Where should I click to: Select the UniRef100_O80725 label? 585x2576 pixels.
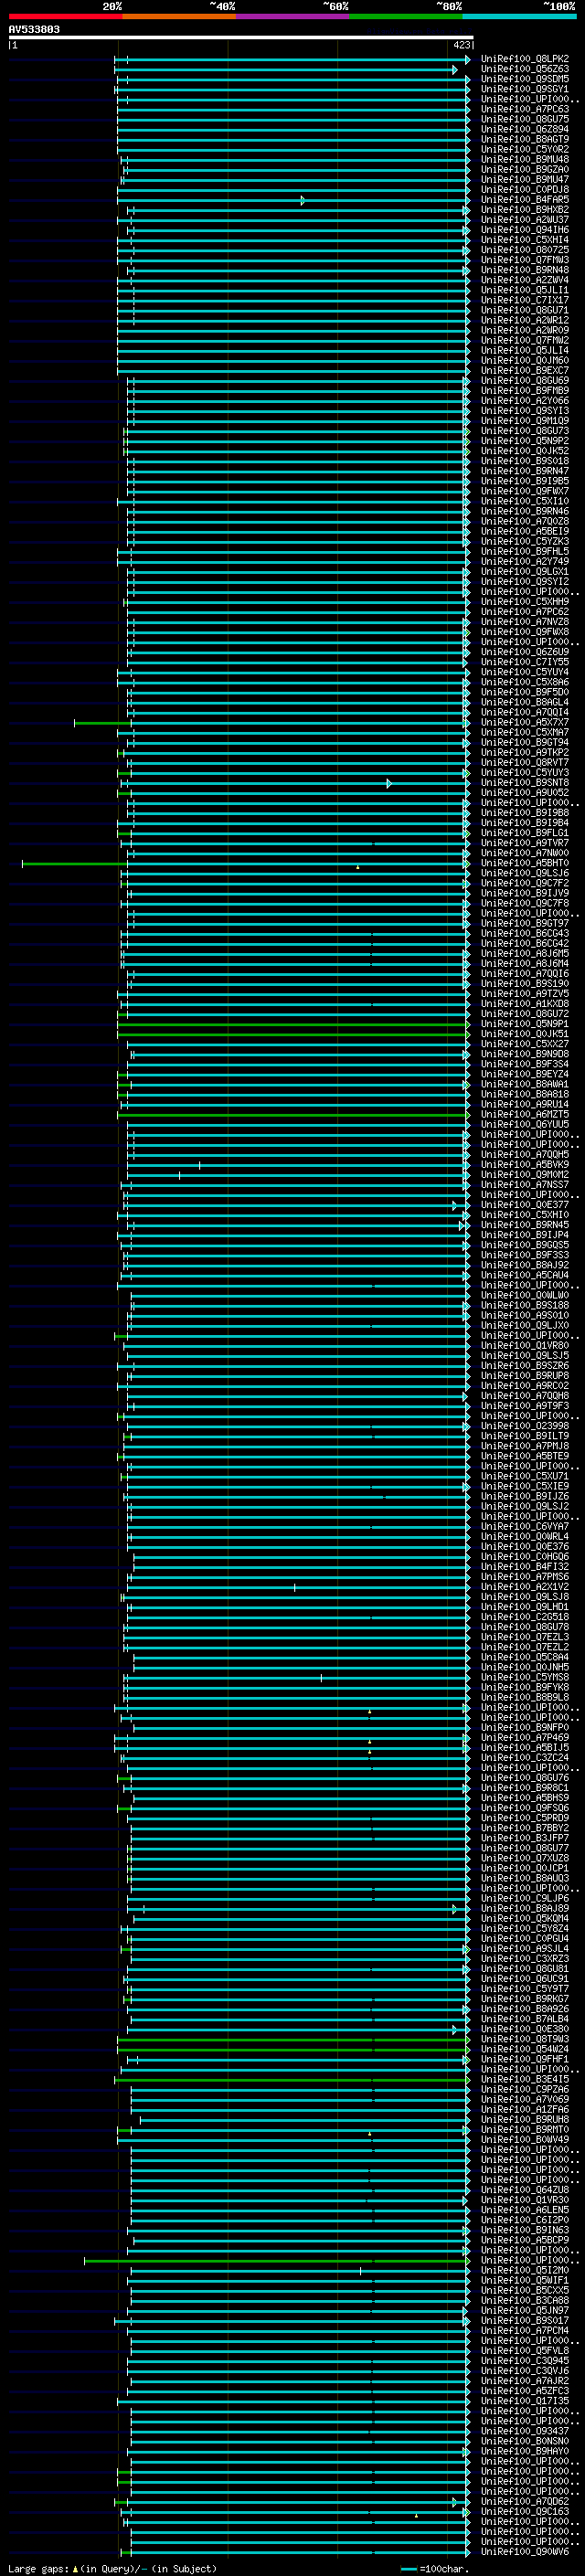click(525, 250)
